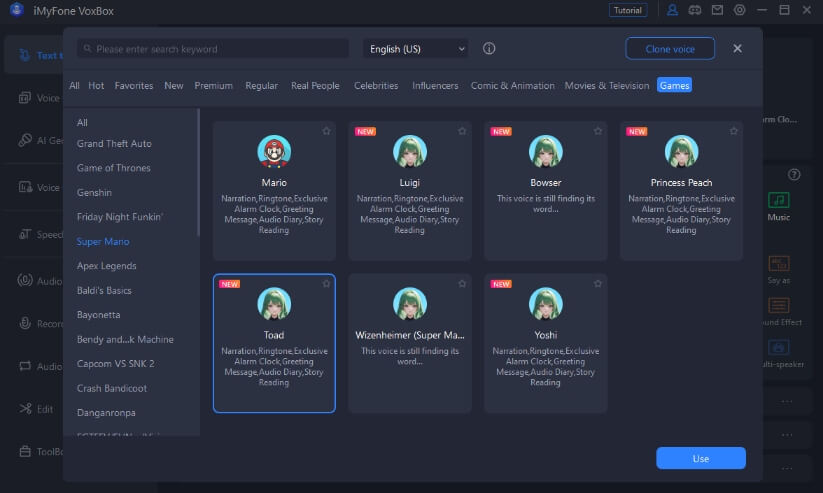823x493 pixels.
Task: Click the Sound Effect icon
Action: coord(779,305)
